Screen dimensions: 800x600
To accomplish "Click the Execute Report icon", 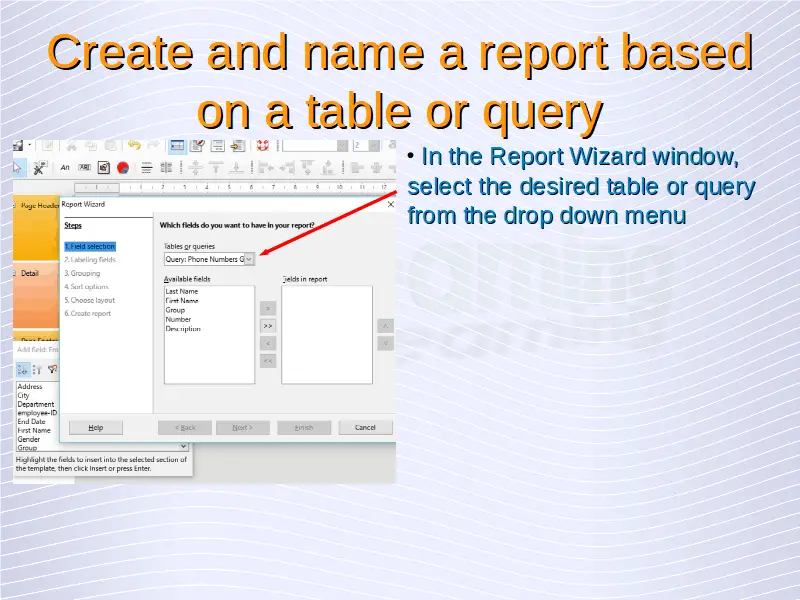I will (x=238, y=146).
